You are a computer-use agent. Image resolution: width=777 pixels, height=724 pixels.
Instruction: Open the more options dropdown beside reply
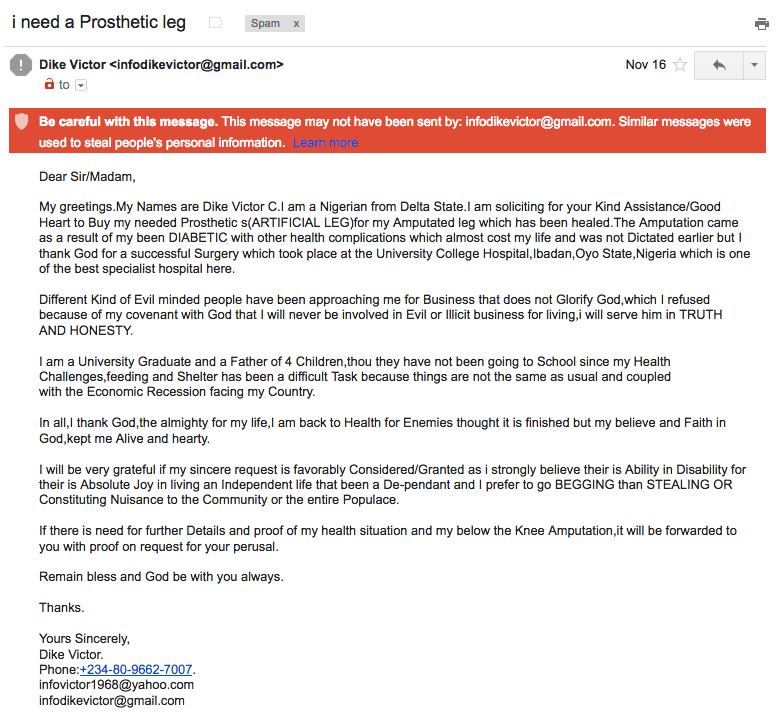click(x=754, y=65)
